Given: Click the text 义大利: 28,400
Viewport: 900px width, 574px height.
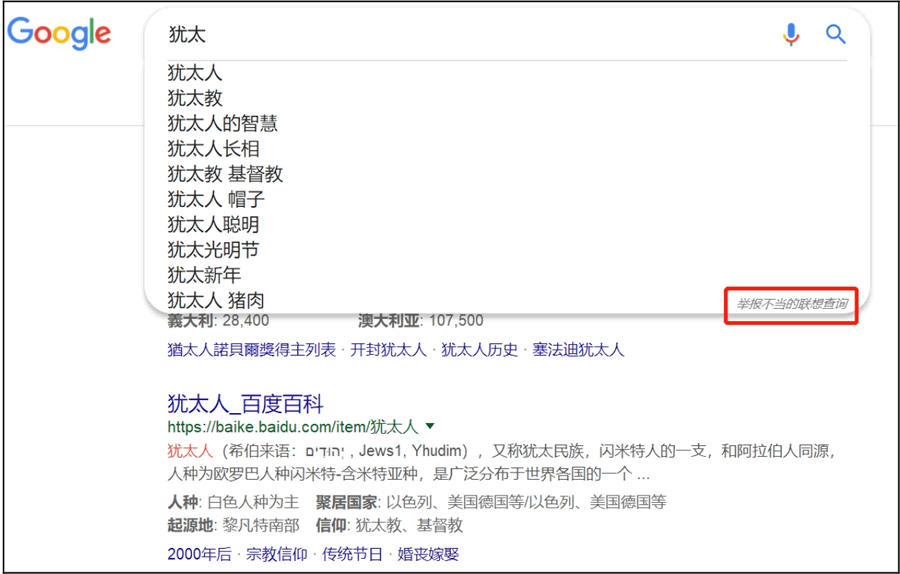Looking at the screenshot, I should [218, 320].
